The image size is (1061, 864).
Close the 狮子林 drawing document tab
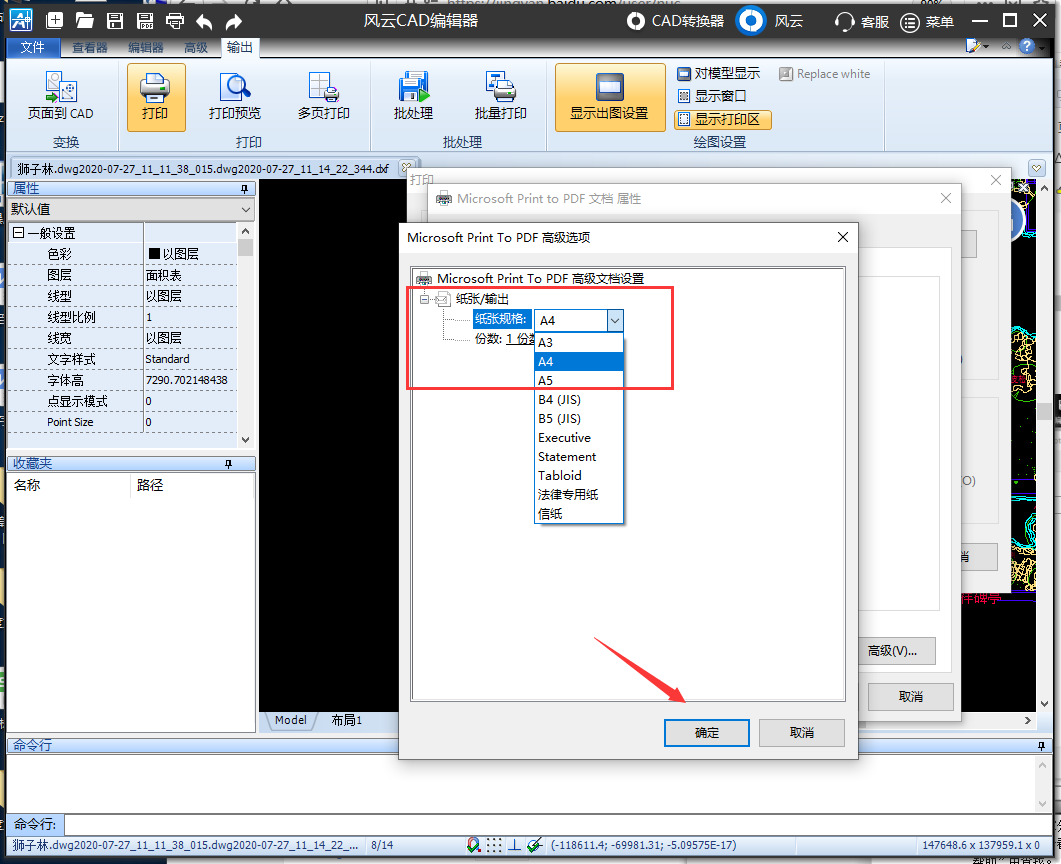(x=406, y=168)
